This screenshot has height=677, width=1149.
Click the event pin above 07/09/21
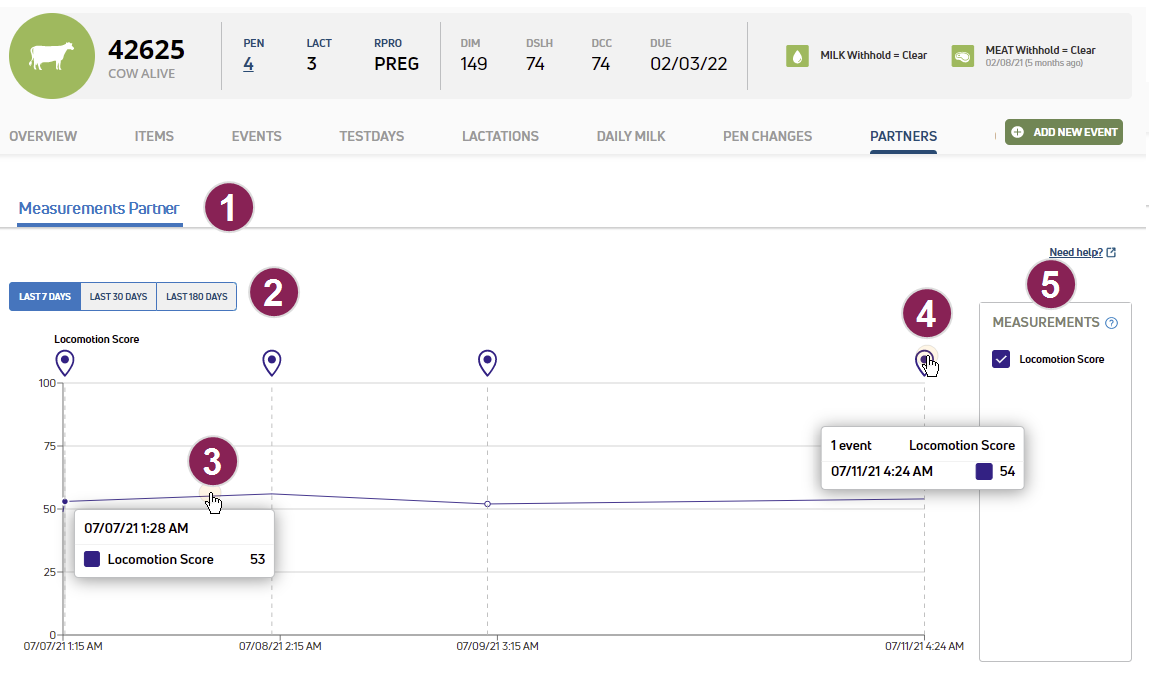[x=487, y=361]
